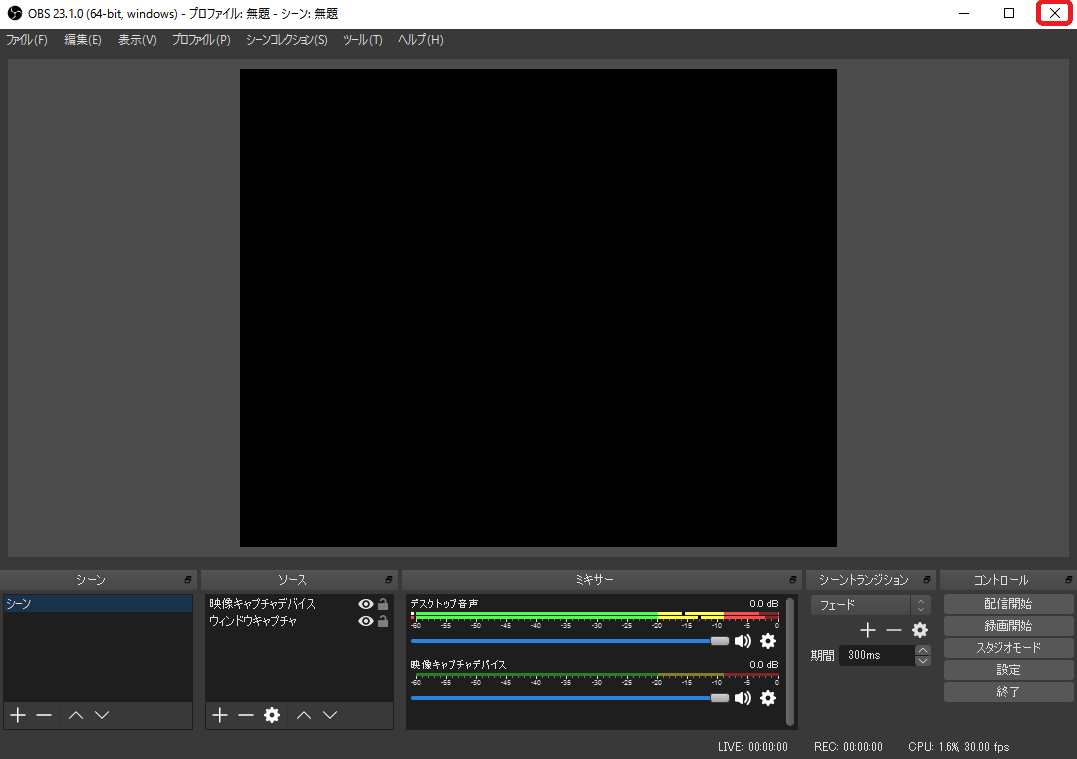1077x759 pixels.
Task: Select シーン in the scene list
Action: point(97,604)
